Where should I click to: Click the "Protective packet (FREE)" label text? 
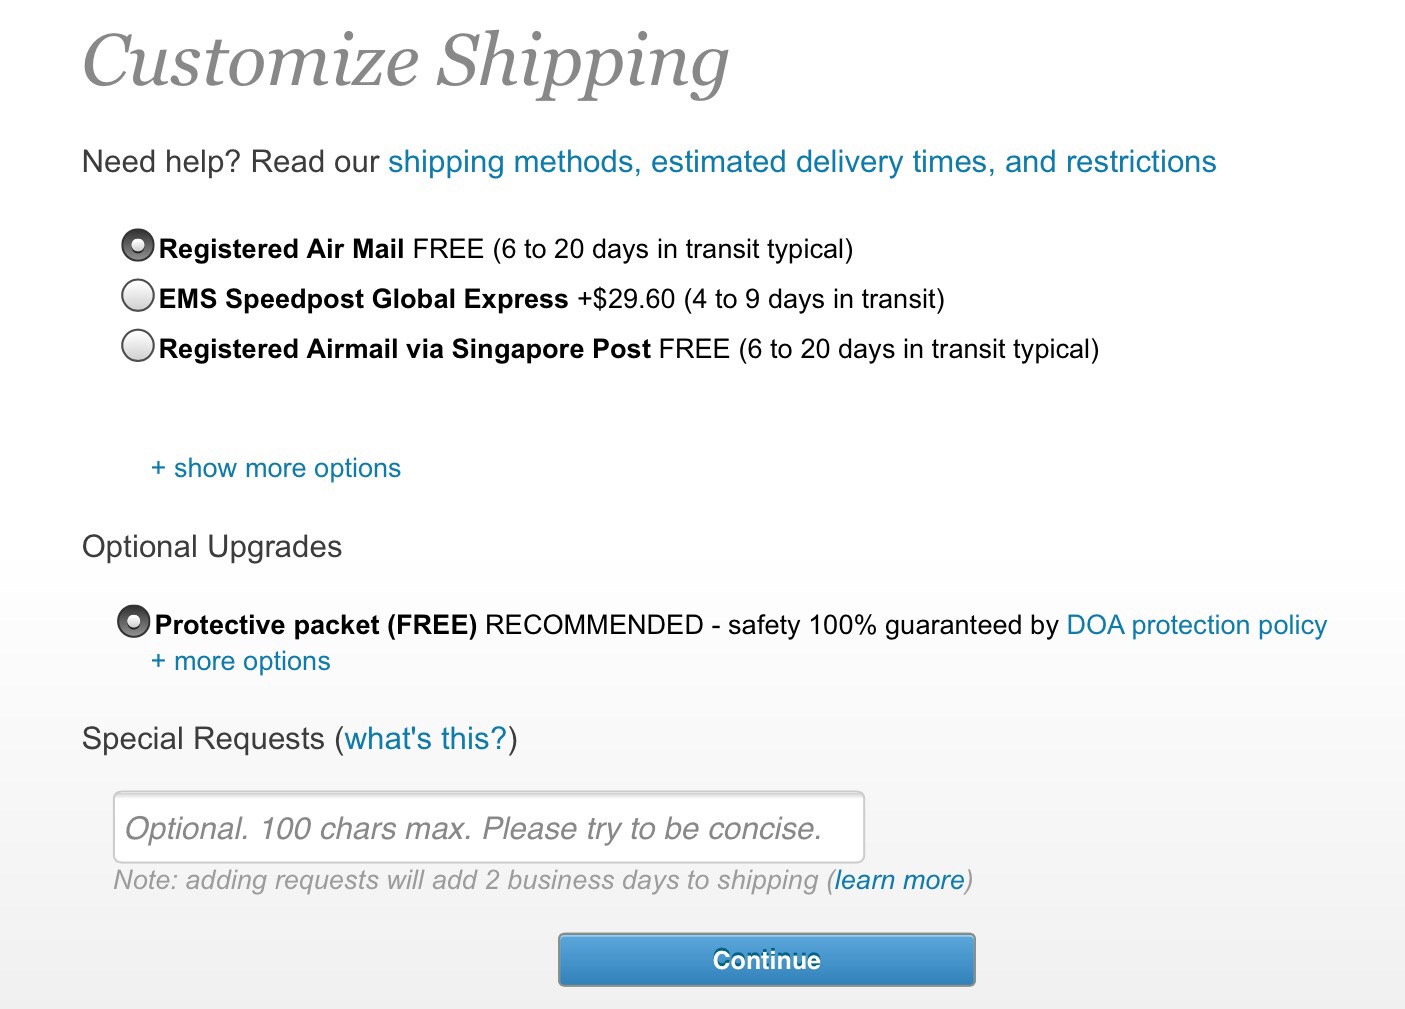tap(315, 625)
